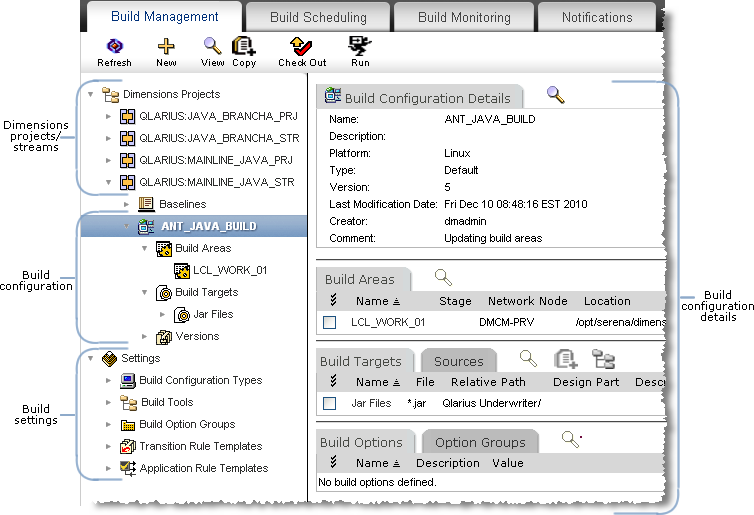Viewport: 754px width, 515px height.
Task: Tick the Jar Files build target checkbox
Action: pyautogui.click(x=330, y=403)
